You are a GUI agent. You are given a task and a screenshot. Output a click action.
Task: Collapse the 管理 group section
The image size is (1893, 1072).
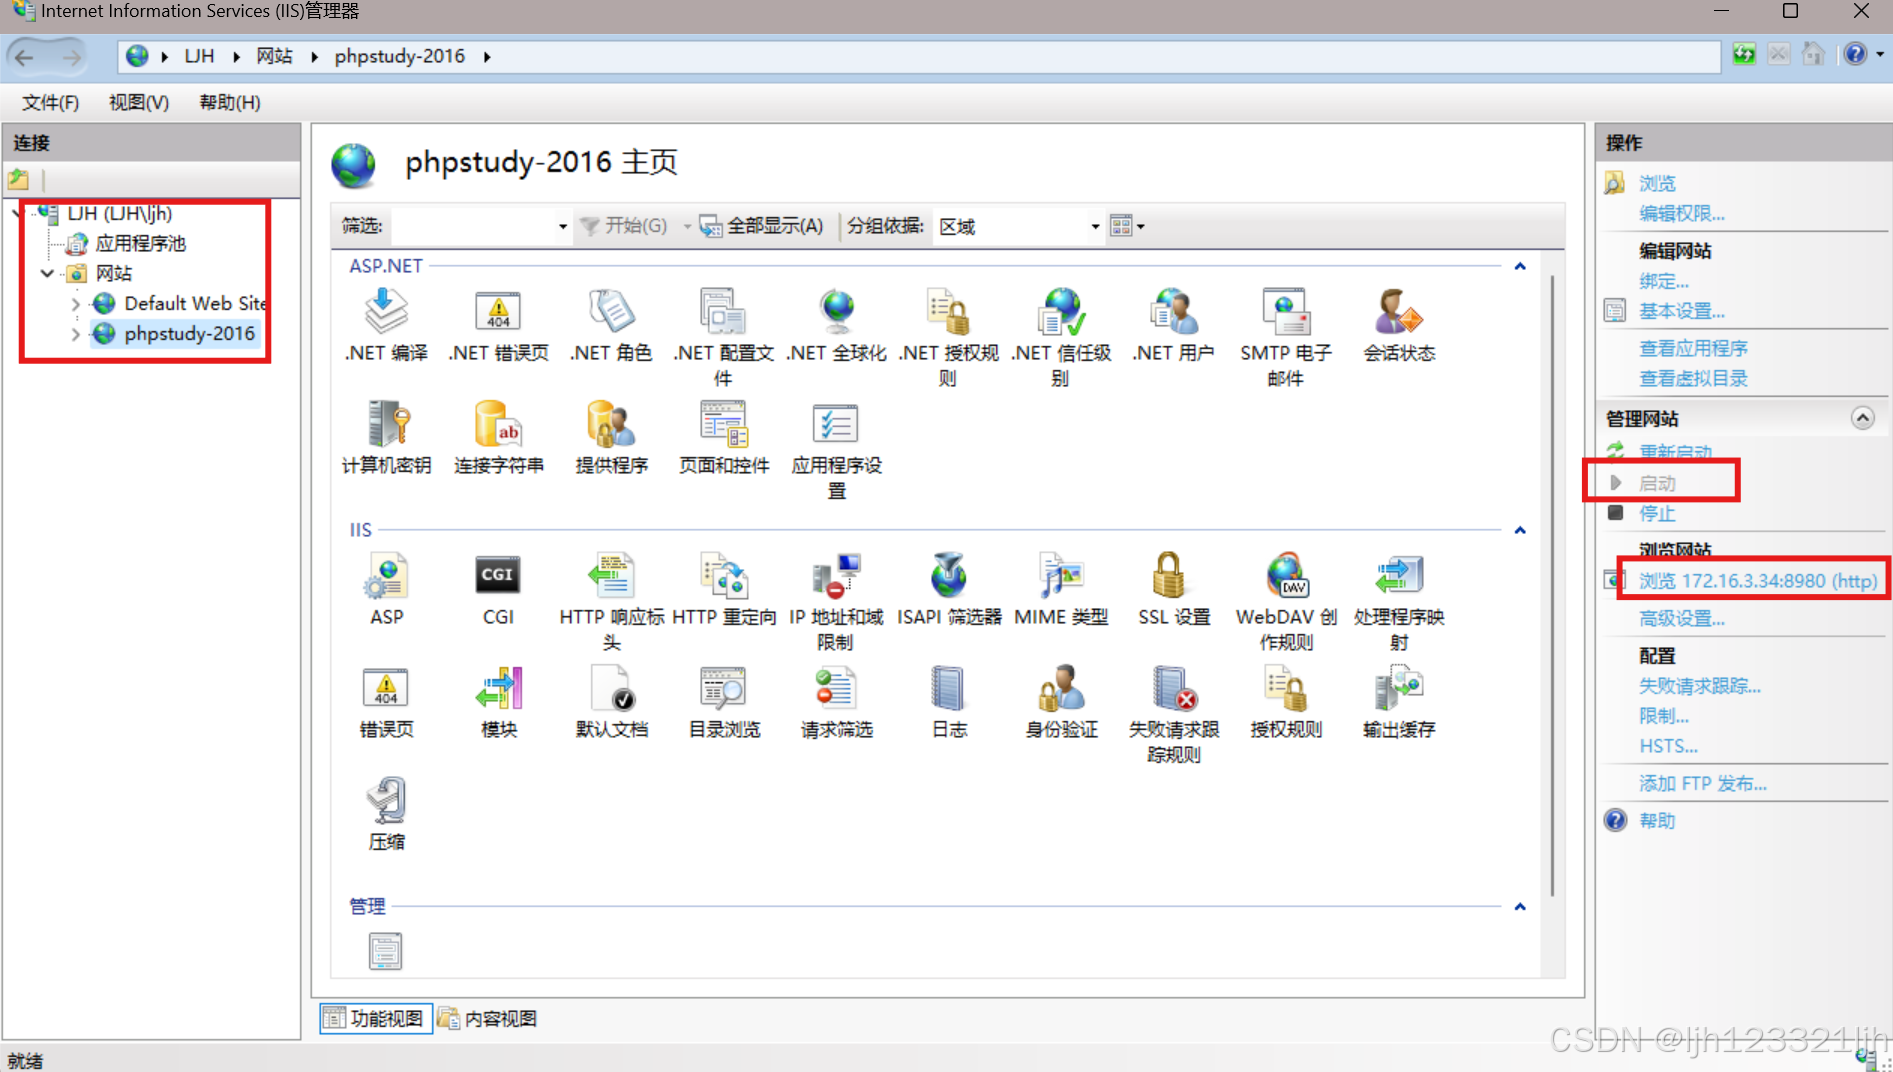tap(1519, 906)
